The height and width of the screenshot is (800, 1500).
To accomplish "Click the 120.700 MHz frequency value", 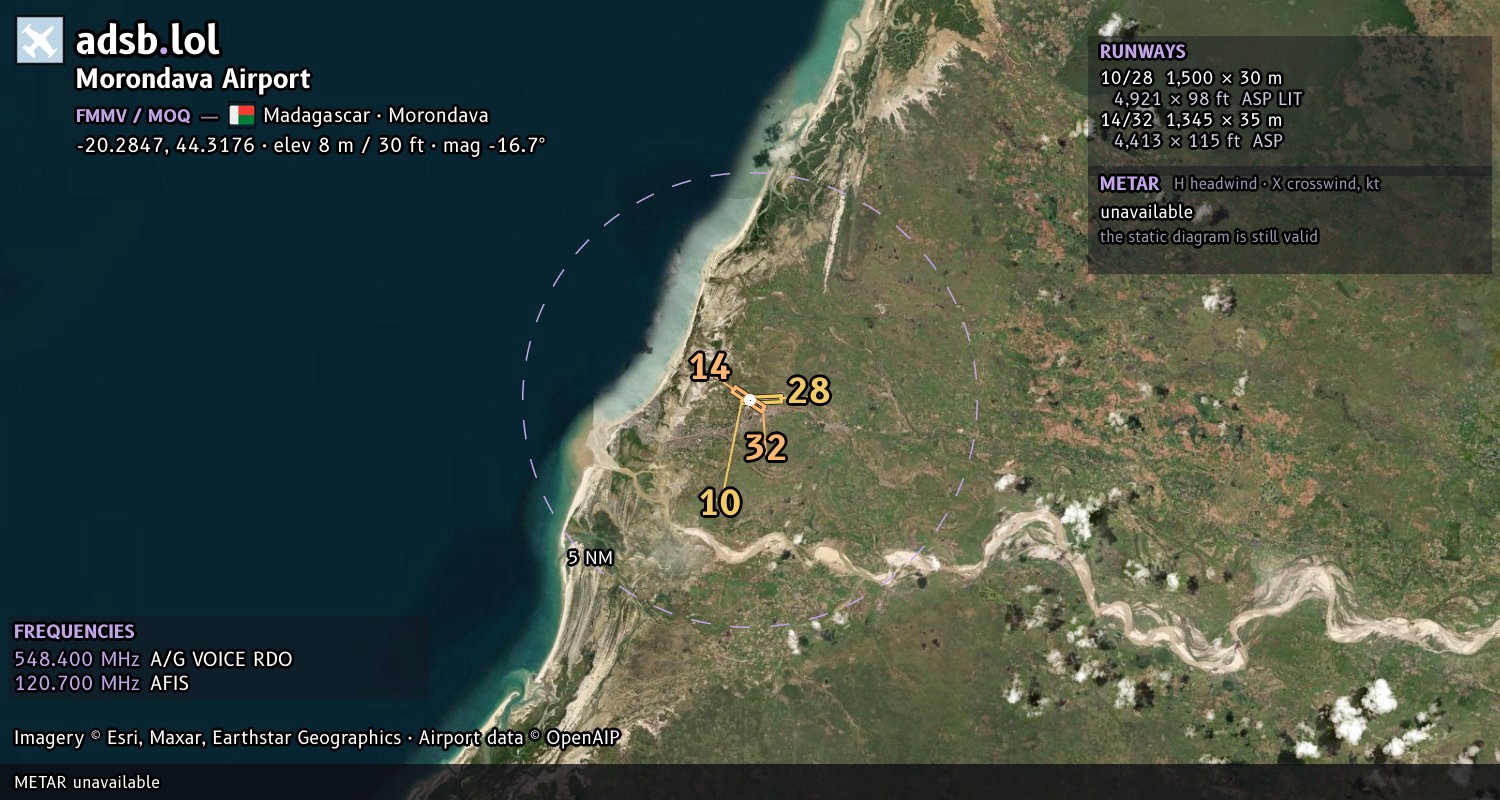I will (77, 684).
